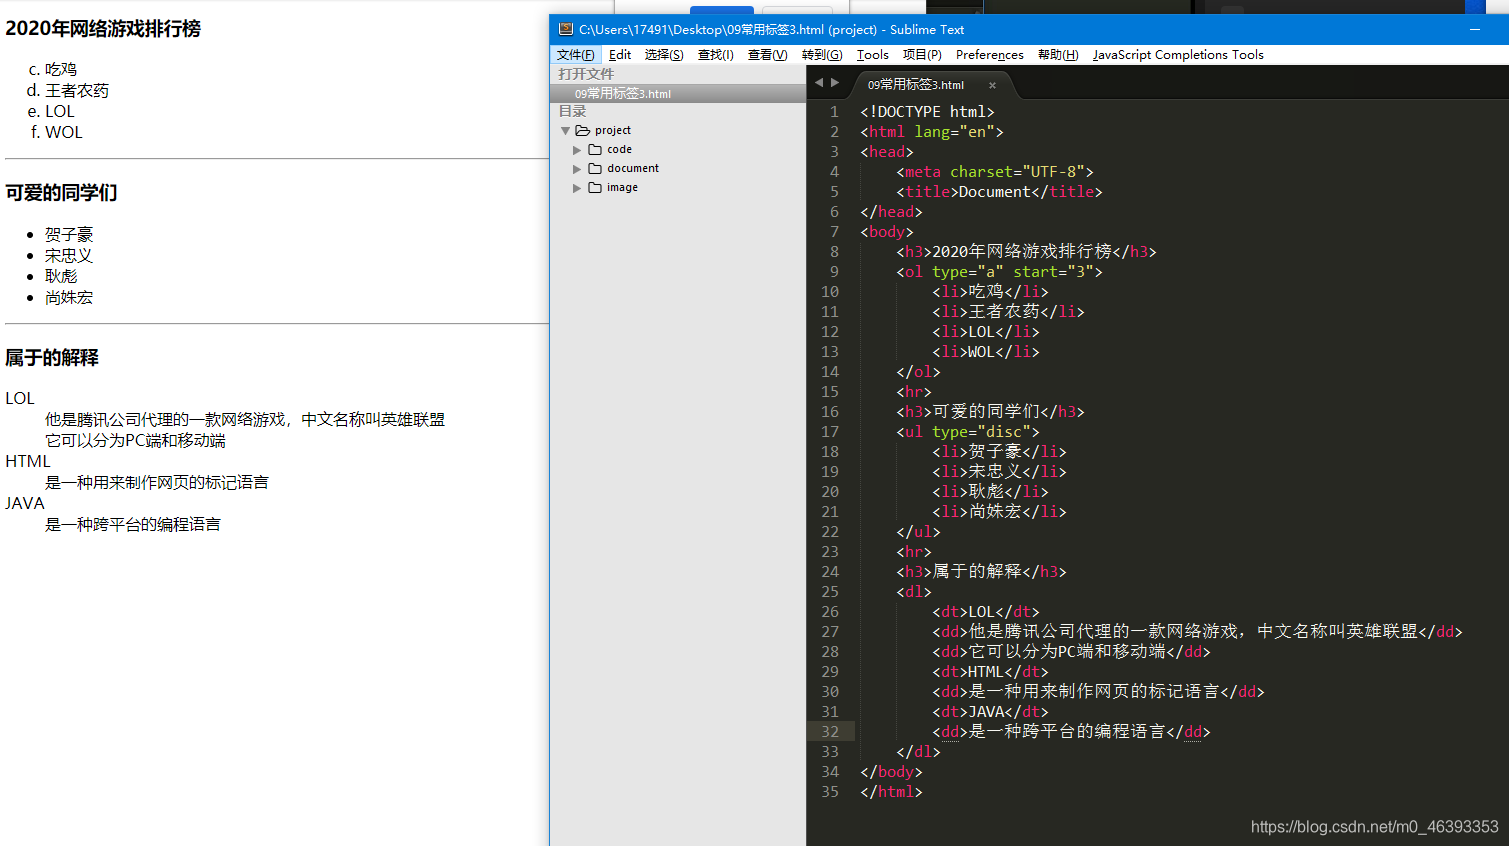1509x846 pixels.
Task: Click the Sublime Text title bar icon
Action: tap(565, 30)
